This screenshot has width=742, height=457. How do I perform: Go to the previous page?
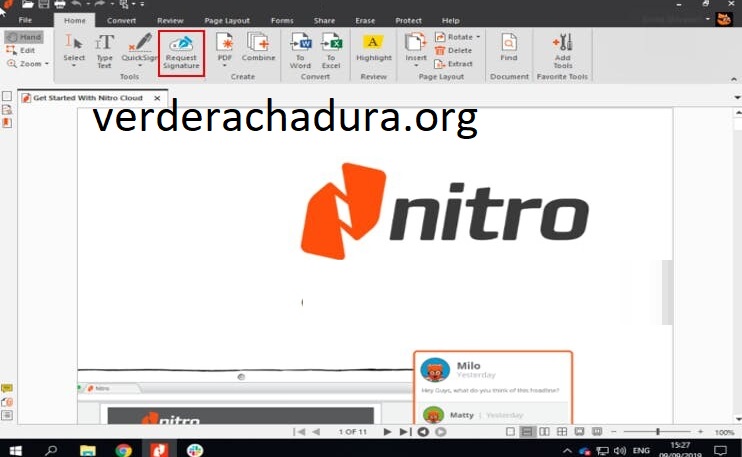316,431
